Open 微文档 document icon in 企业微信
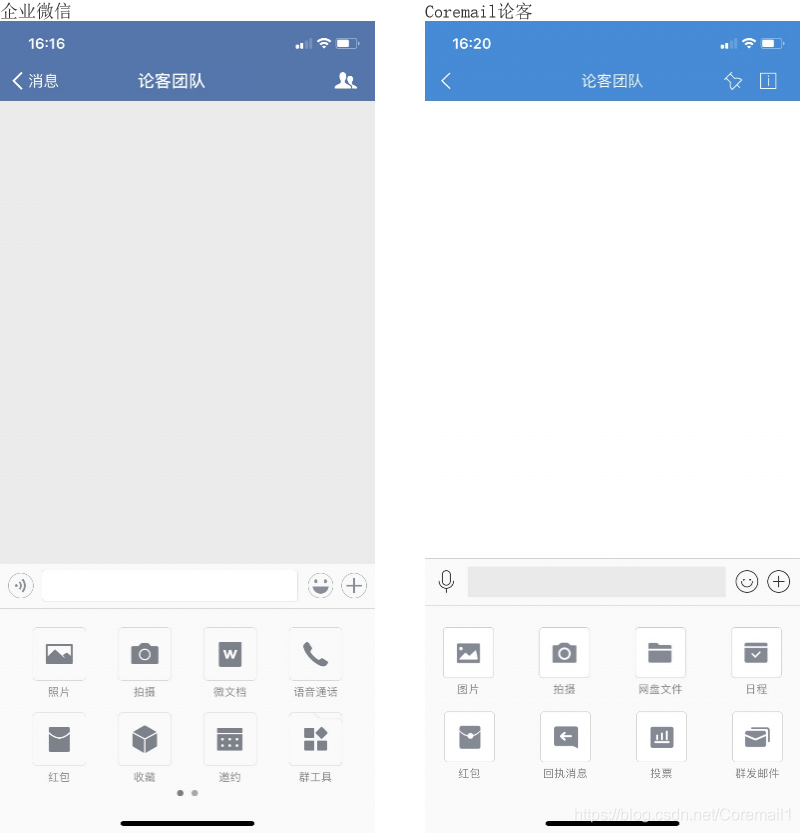 click(230, 653)
